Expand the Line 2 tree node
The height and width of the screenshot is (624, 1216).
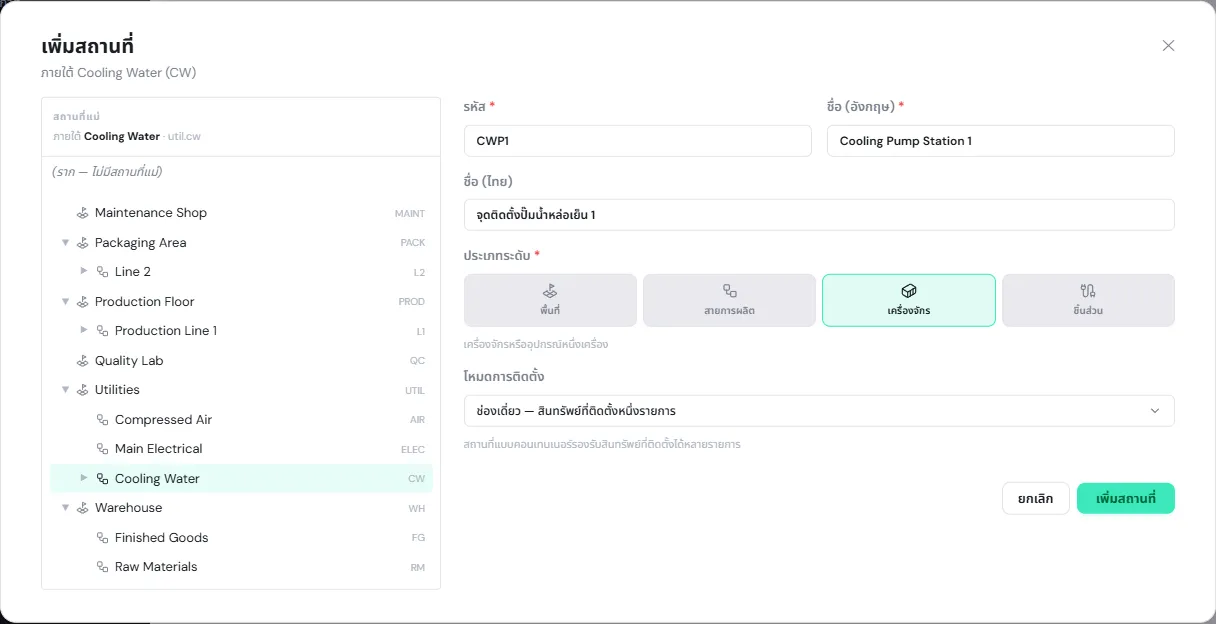[84, 272]
